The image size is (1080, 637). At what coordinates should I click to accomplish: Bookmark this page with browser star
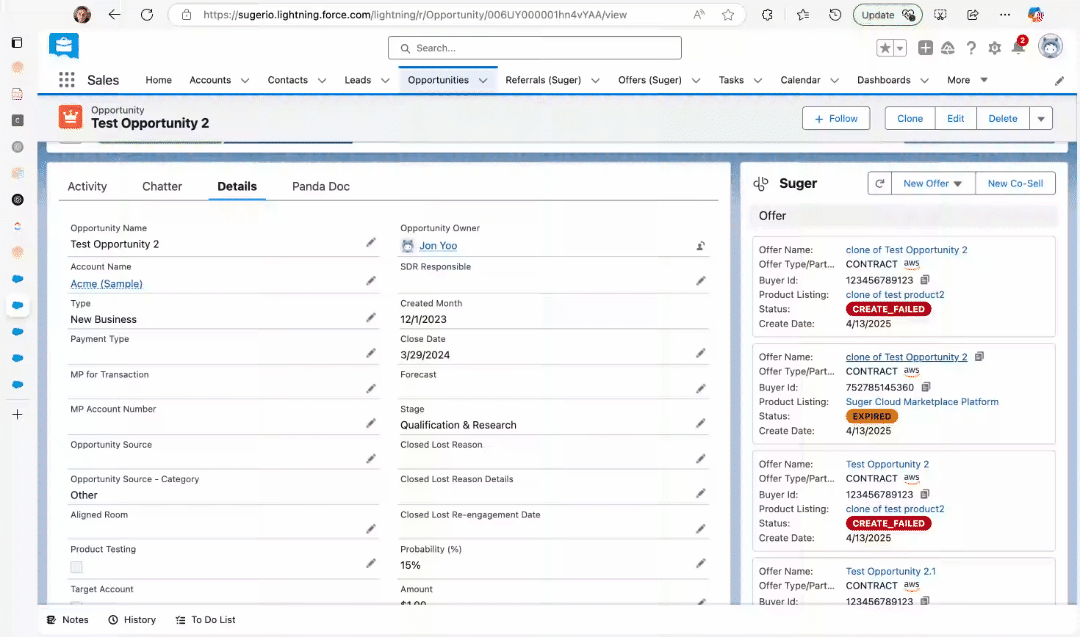[x=728, y=14]
